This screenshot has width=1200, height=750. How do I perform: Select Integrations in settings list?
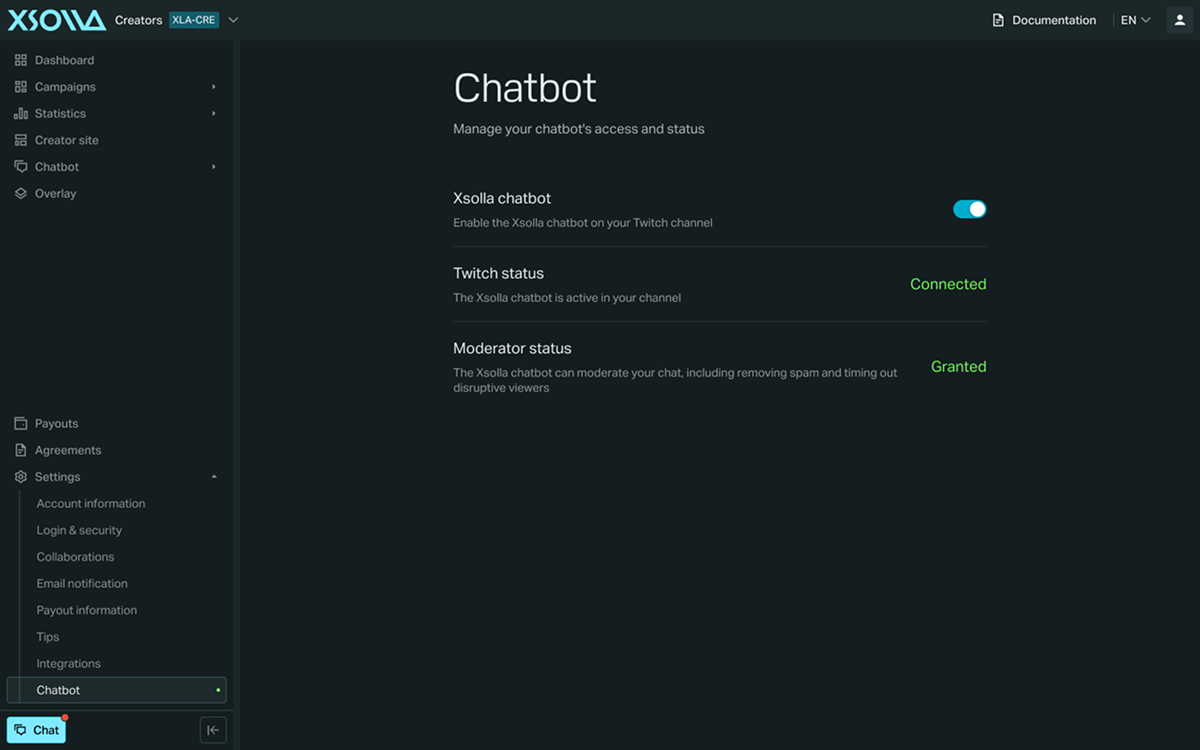(x=69, y=664)
